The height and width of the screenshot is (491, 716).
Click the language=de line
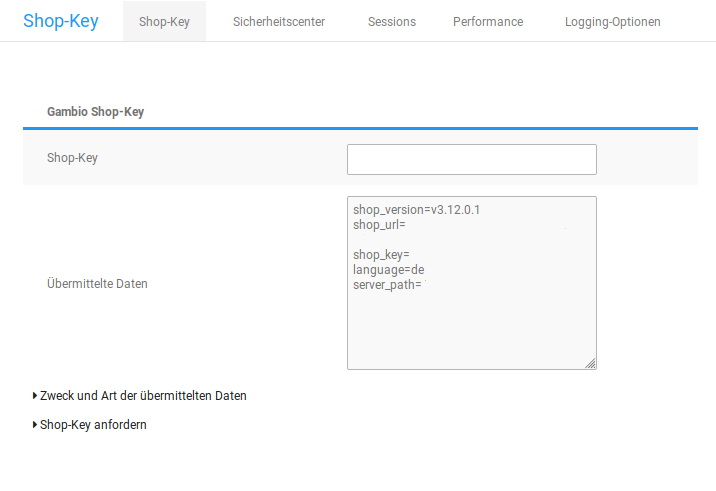point(389,270)
